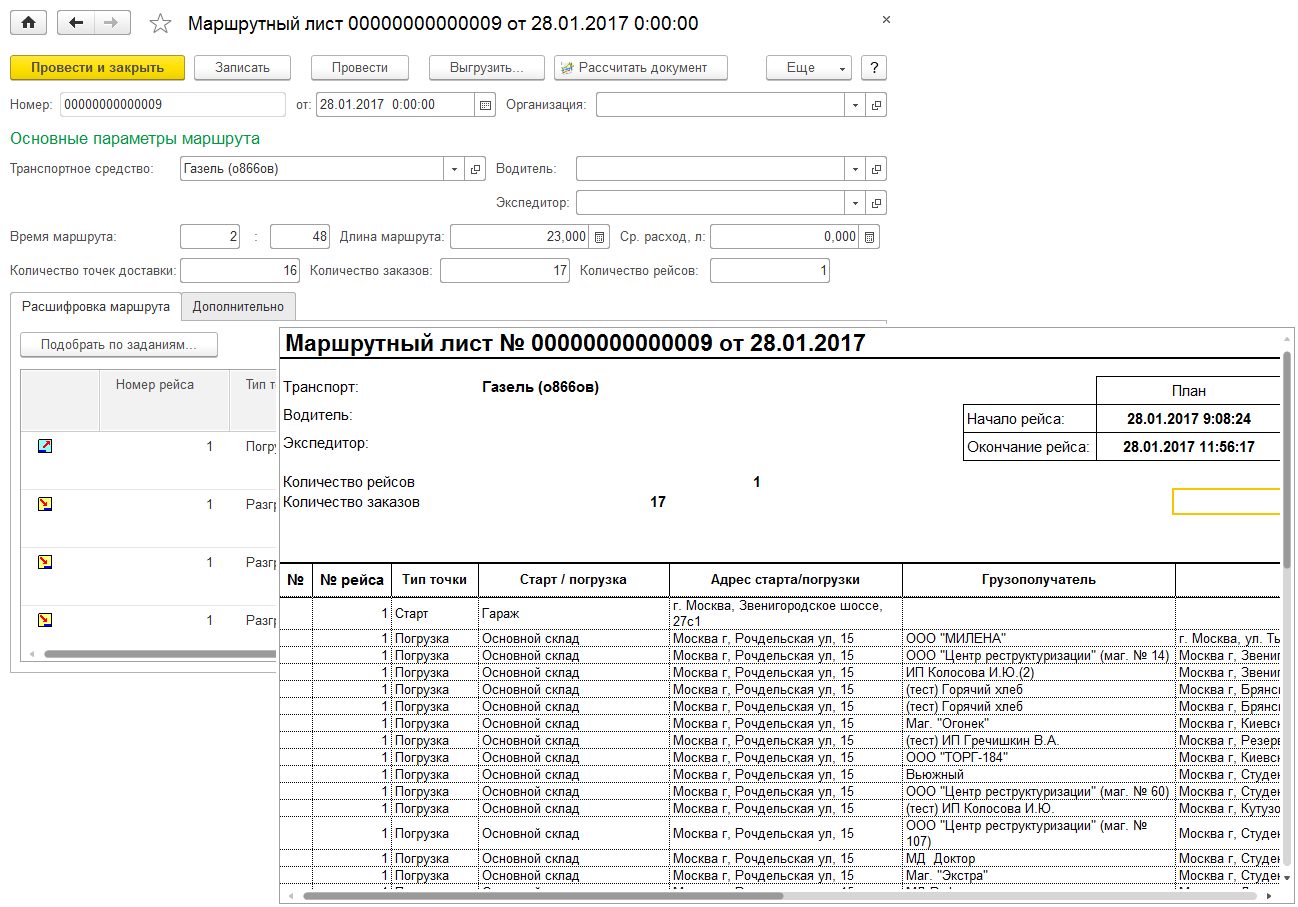Click Окончание рейса time value
The image size is (1298, 907).
click(x=1189, y=447)
